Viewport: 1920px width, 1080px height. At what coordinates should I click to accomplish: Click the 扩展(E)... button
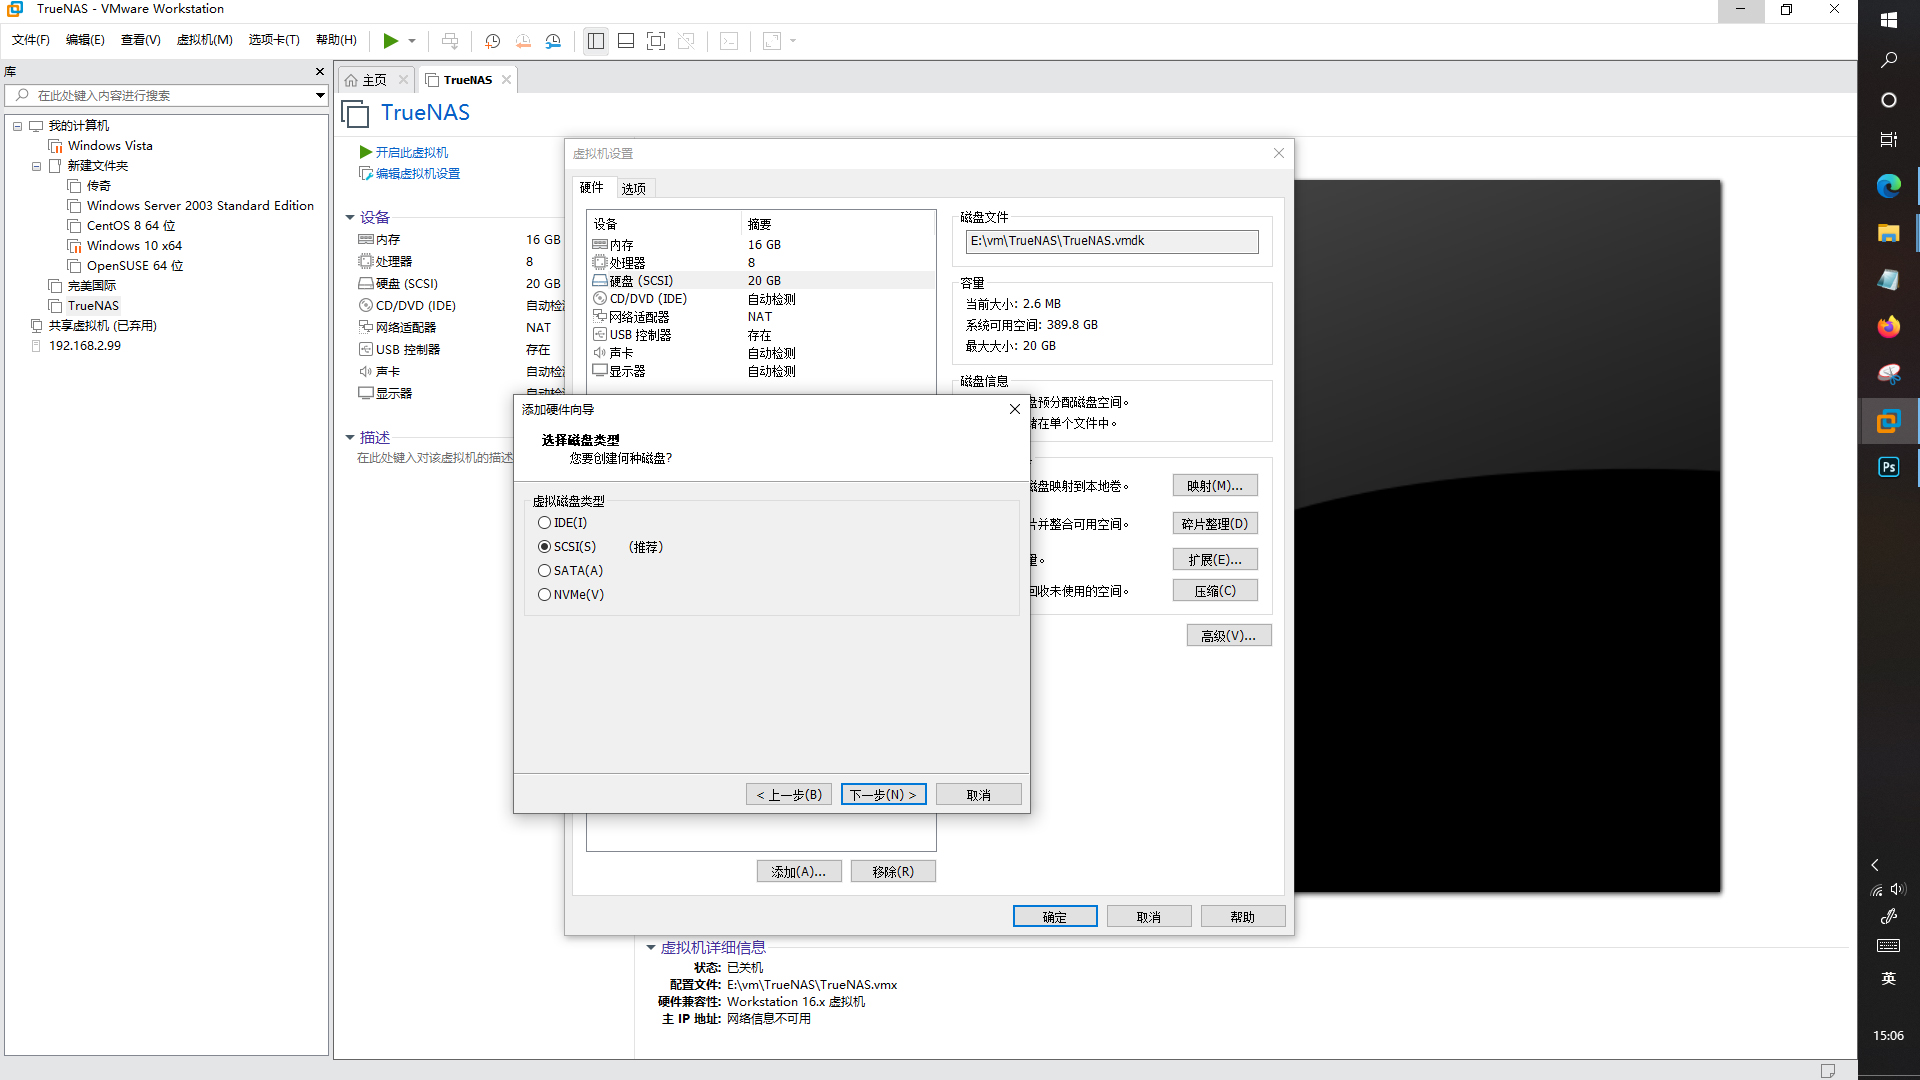[1215, 560]
